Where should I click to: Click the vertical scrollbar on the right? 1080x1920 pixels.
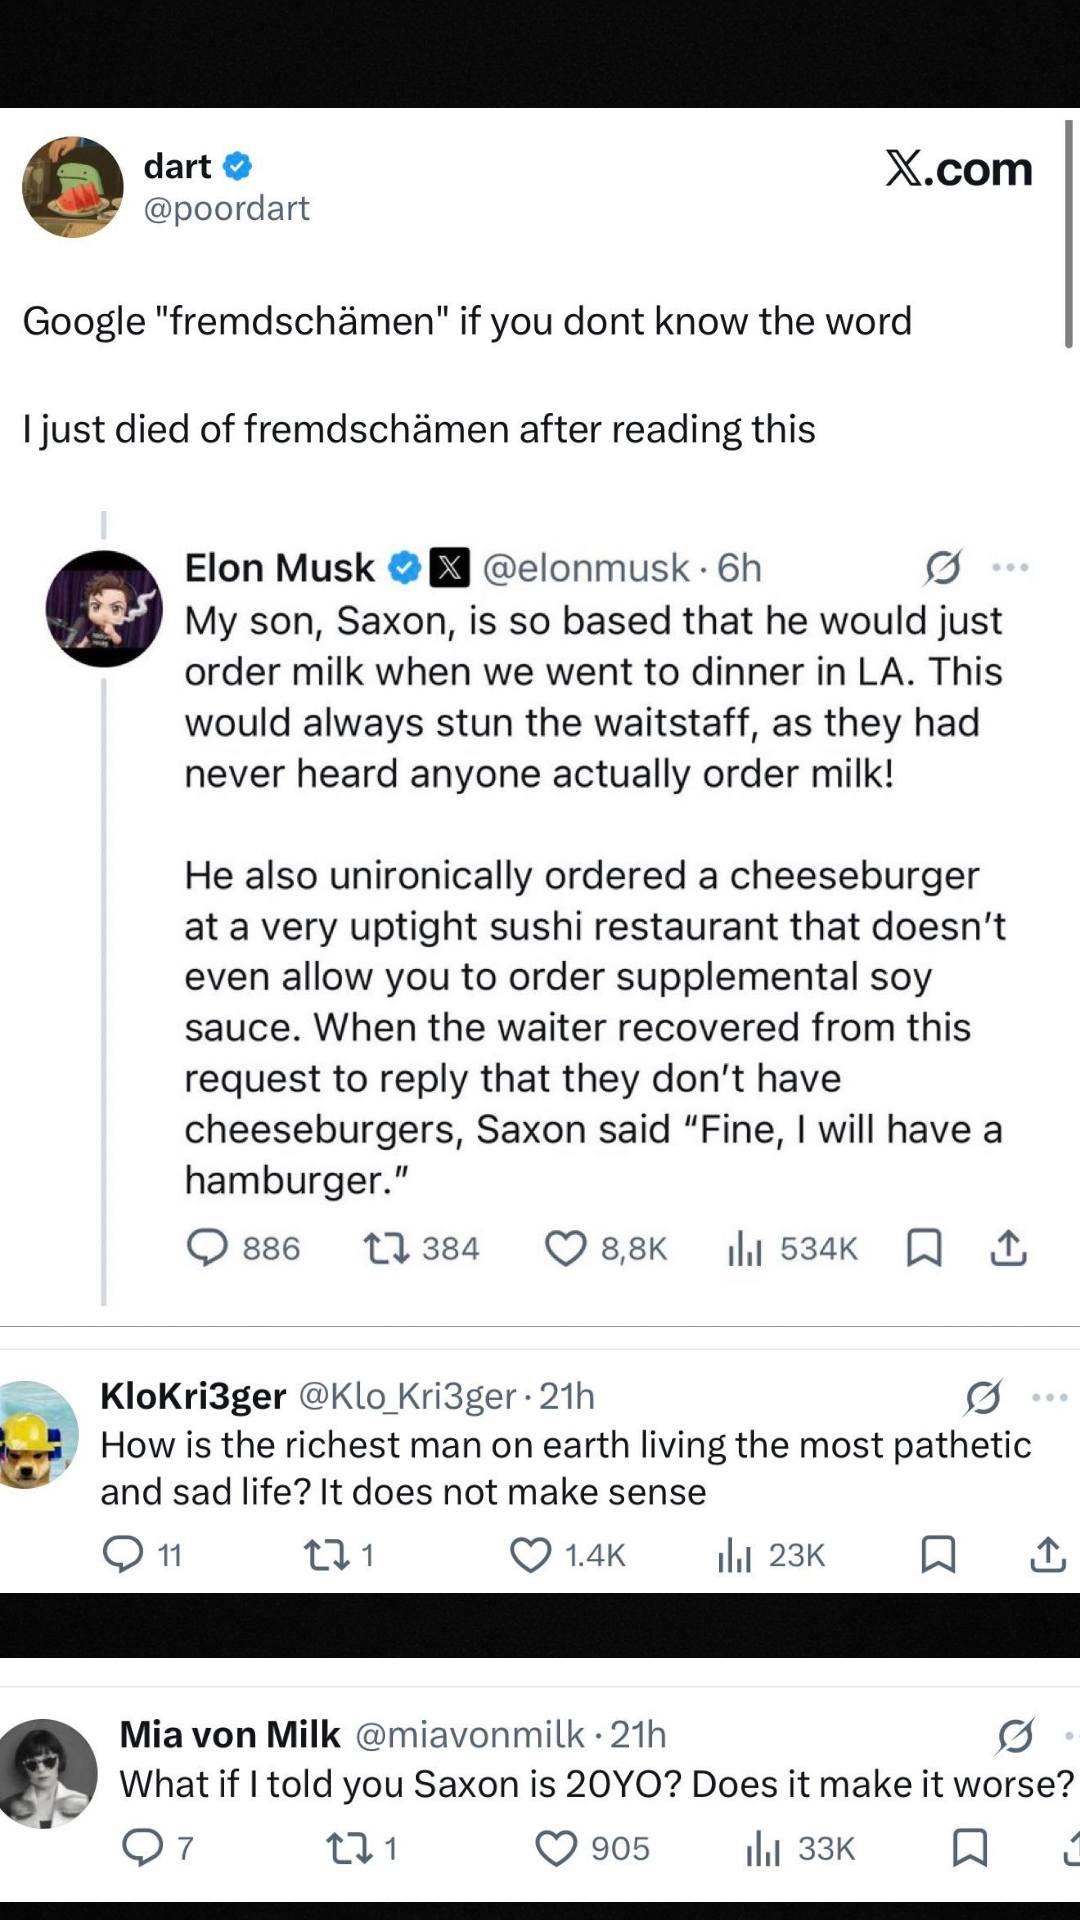(x=1068, y=234)
